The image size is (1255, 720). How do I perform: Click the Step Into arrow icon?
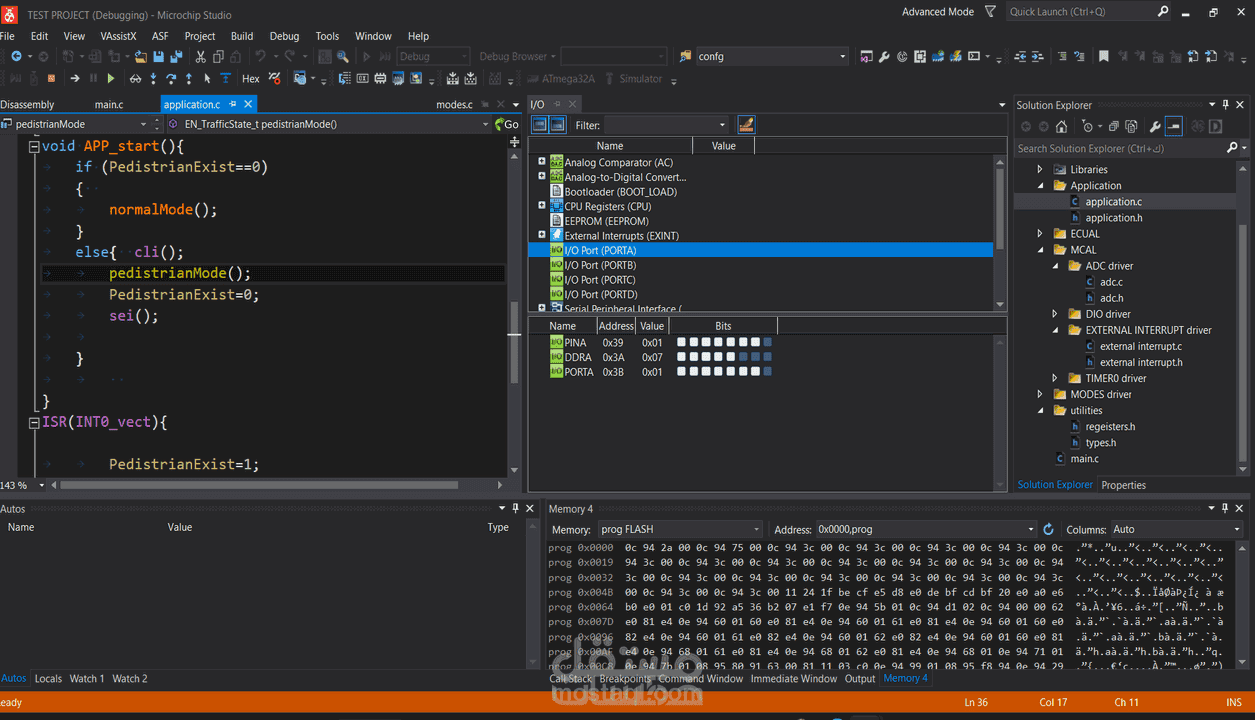[x=153, y=79]
